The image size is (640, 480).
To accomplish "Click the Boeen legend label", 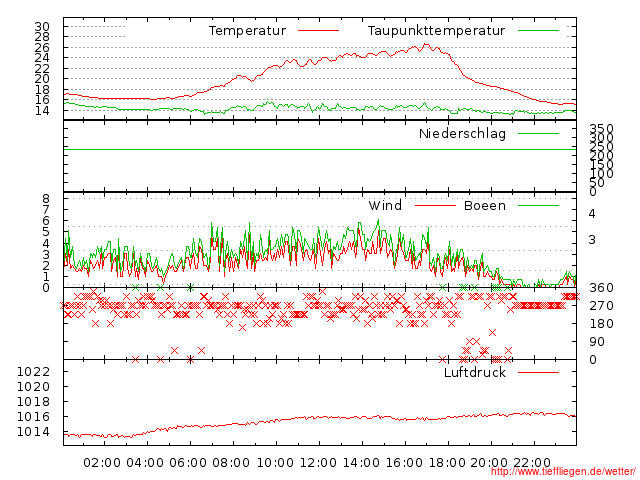I will point(485,206).
